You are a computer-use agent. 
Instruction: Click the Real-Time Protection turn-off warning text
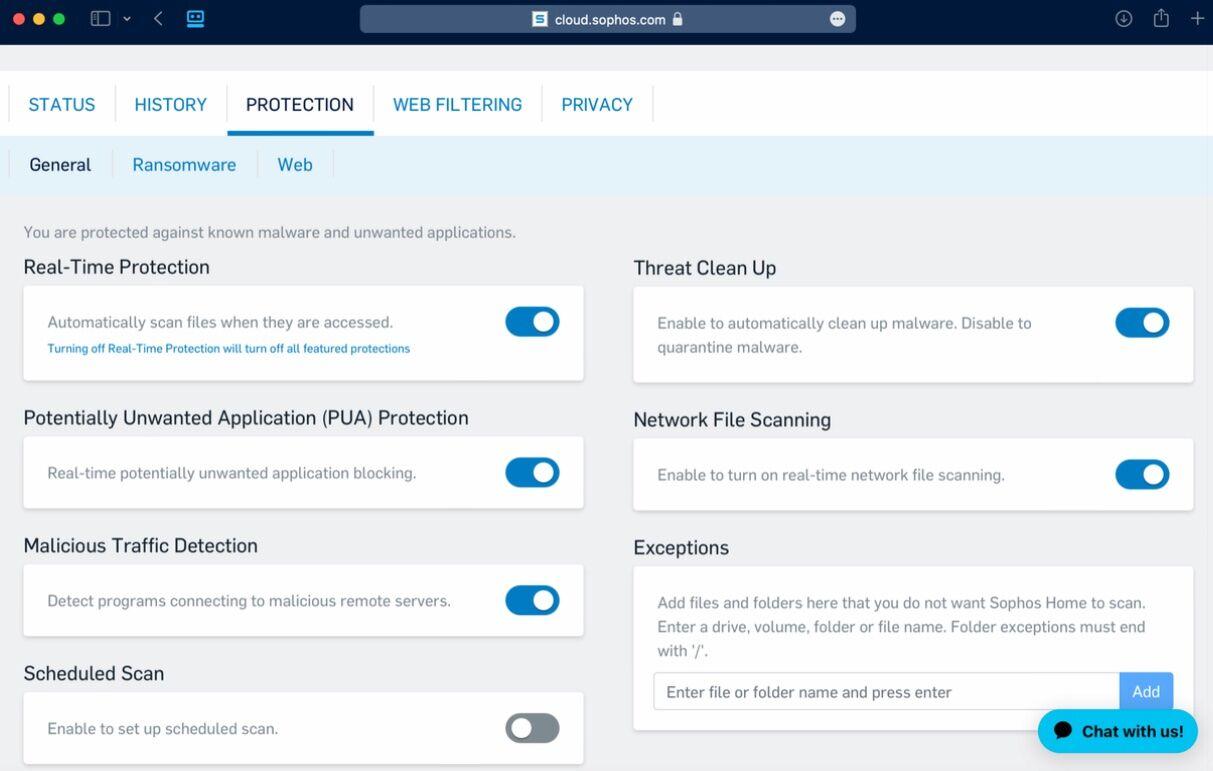click(x=229, y=349)
